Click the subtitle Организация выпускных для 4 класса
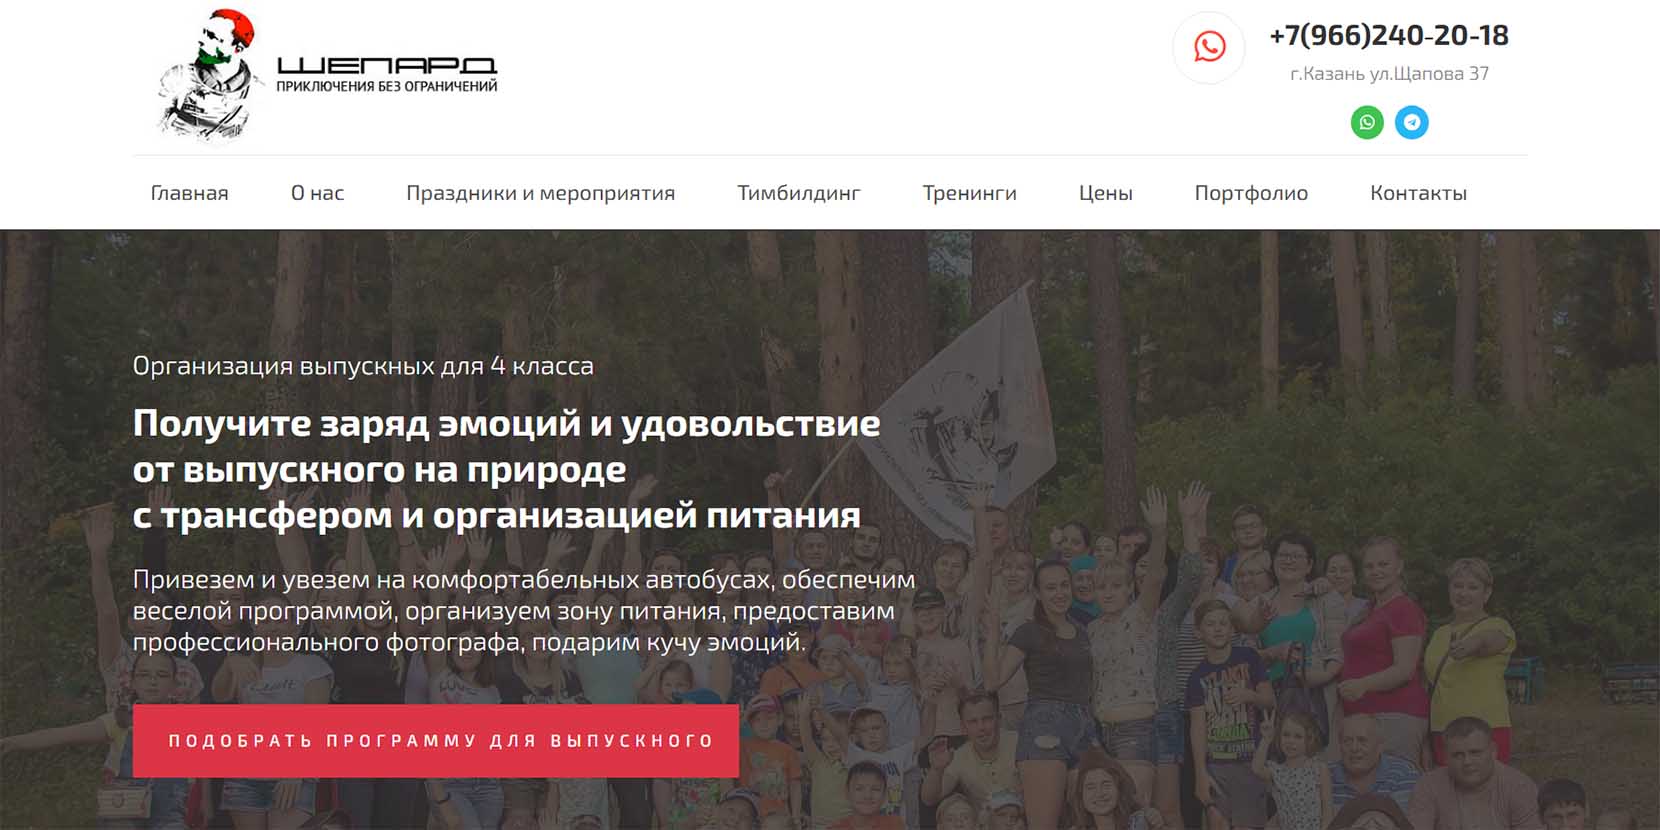This screenshot has width=1660, height=830. point(363,366)
